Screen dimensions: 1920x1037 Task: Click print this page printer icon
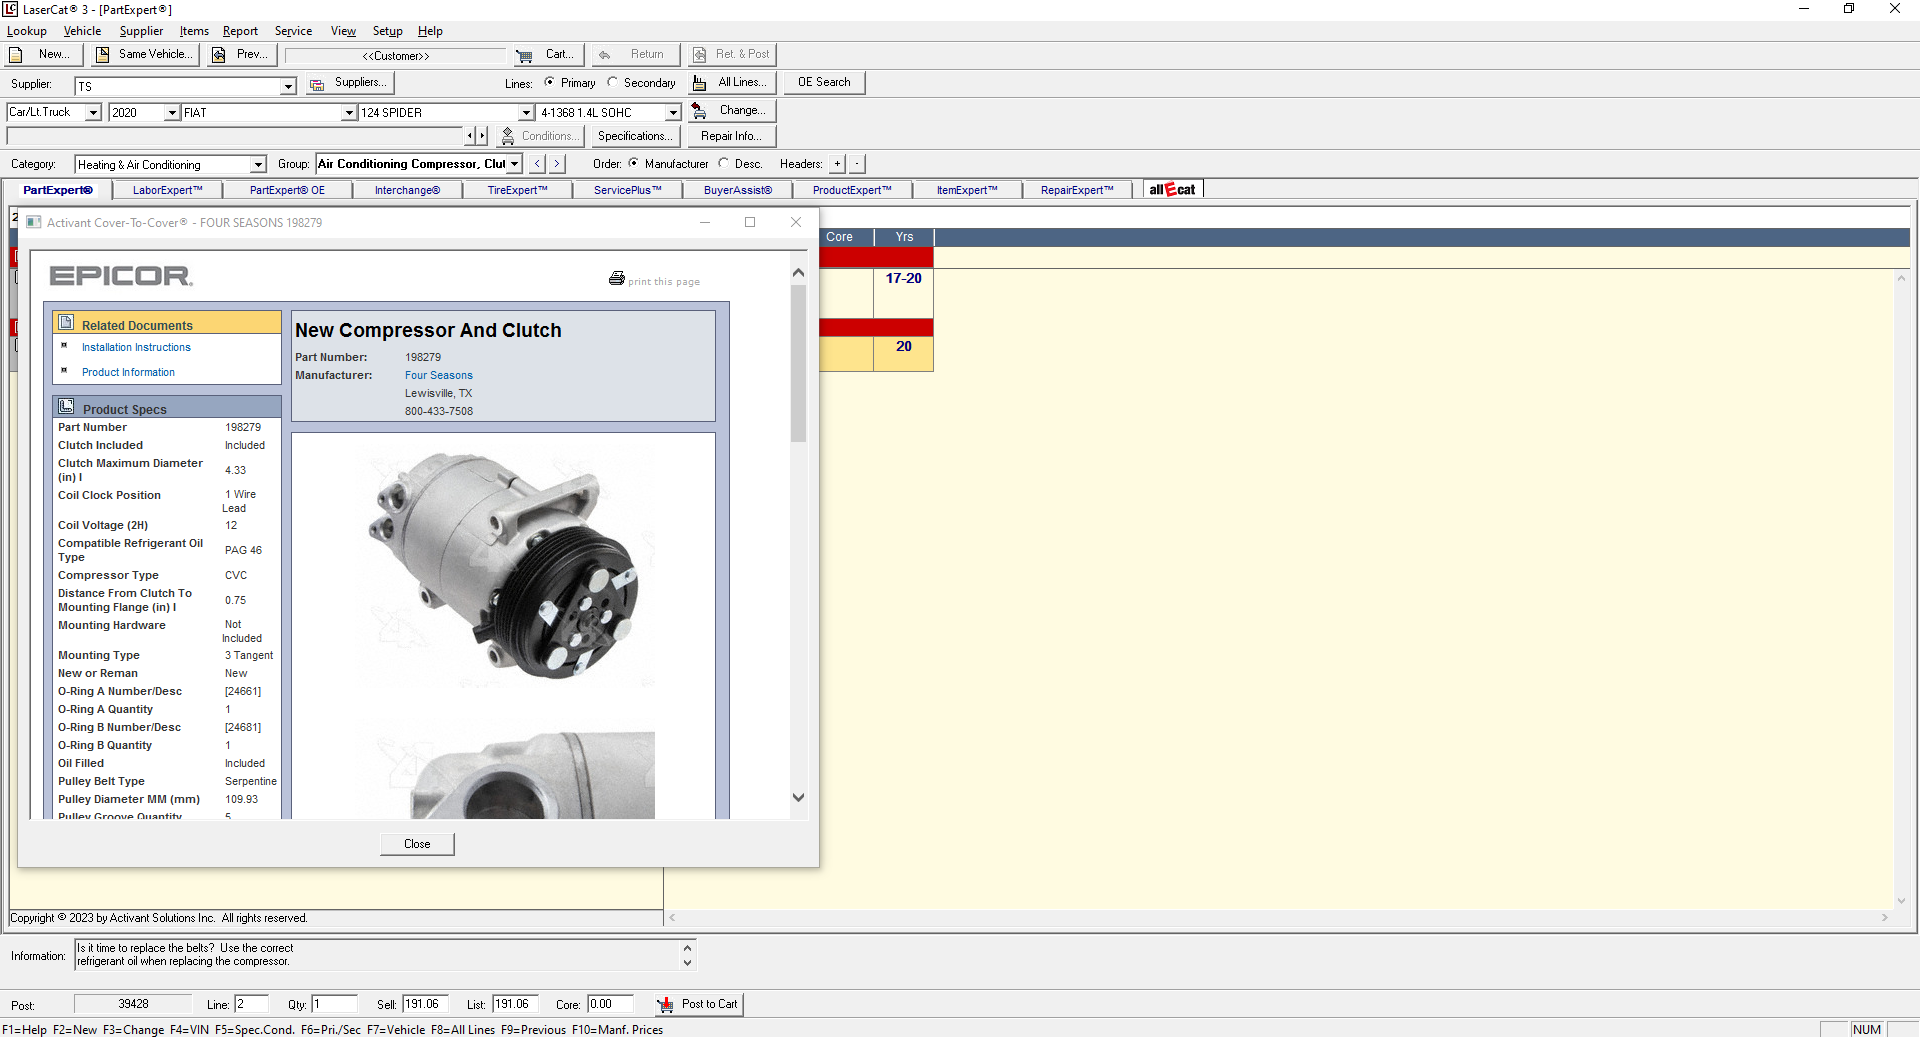pyautogui.click(x=617, y=279)
